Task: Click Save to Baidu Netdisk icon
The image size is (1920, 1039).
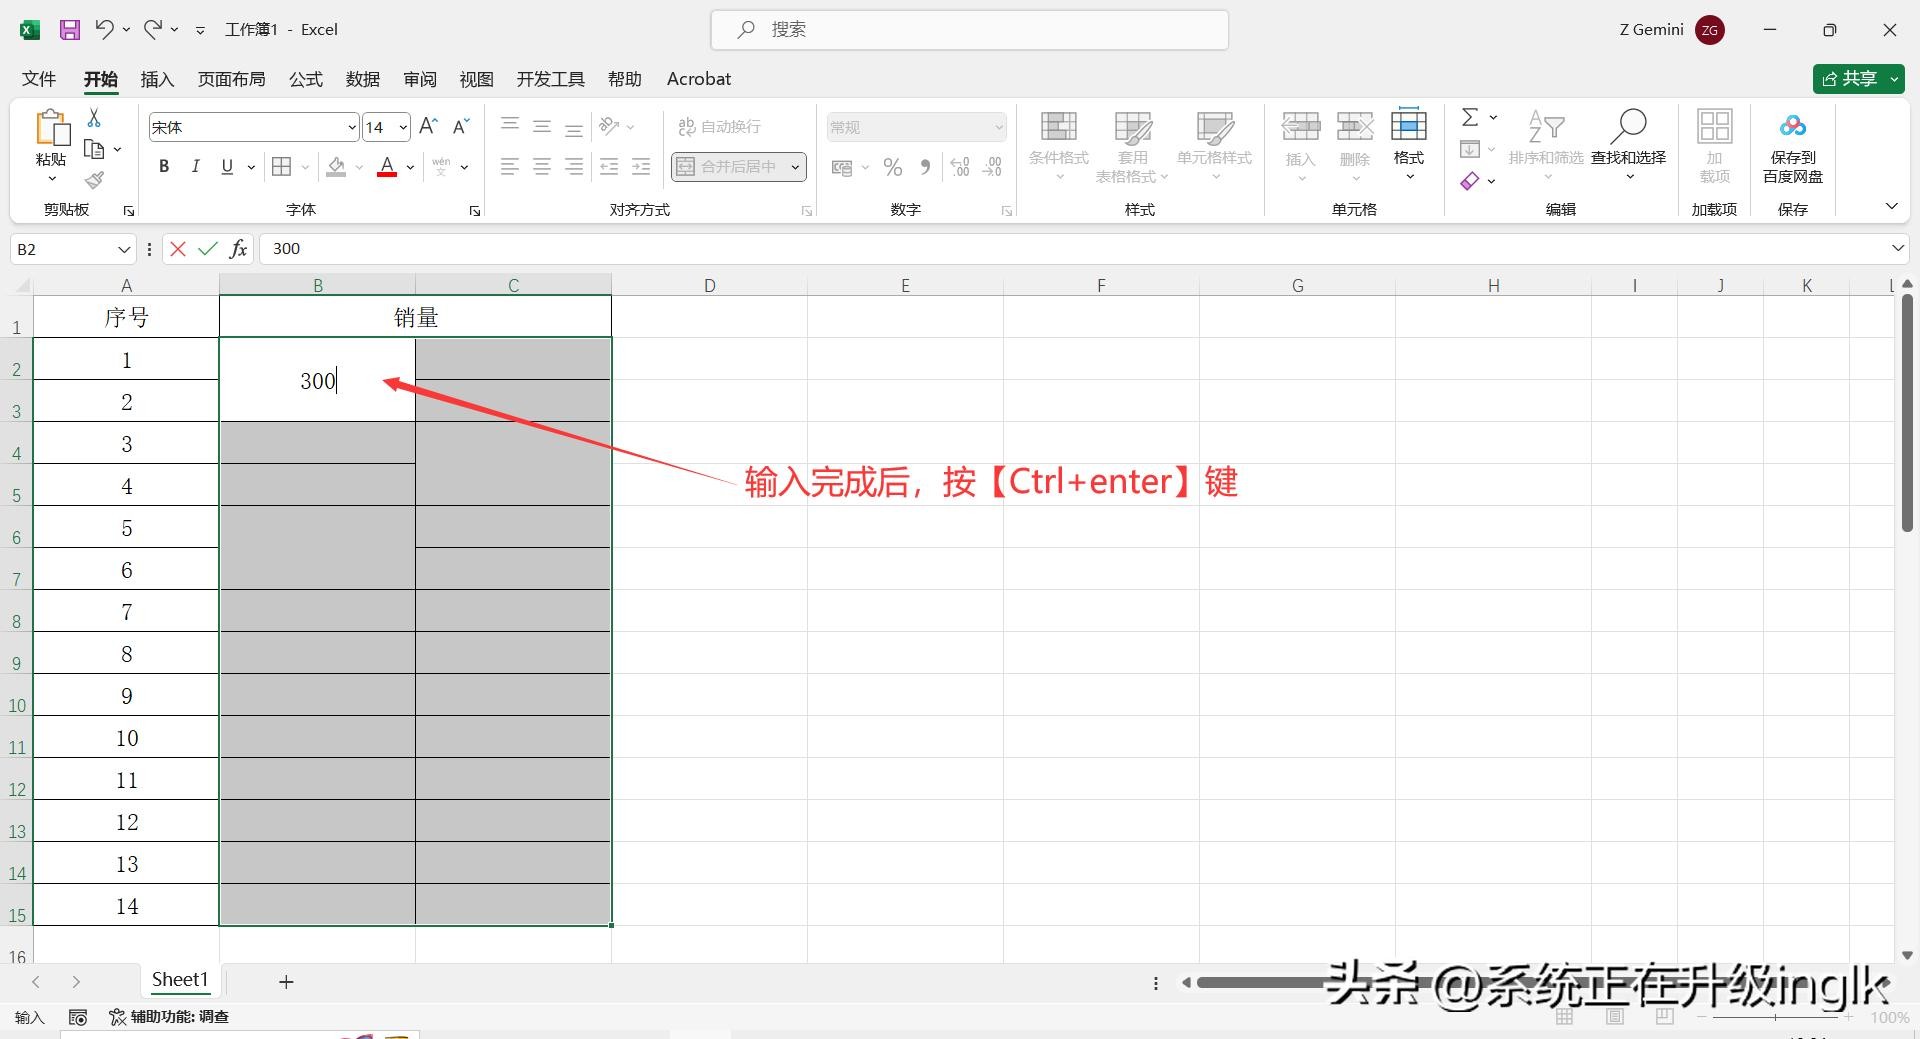Action: [x=1792, y=147]
